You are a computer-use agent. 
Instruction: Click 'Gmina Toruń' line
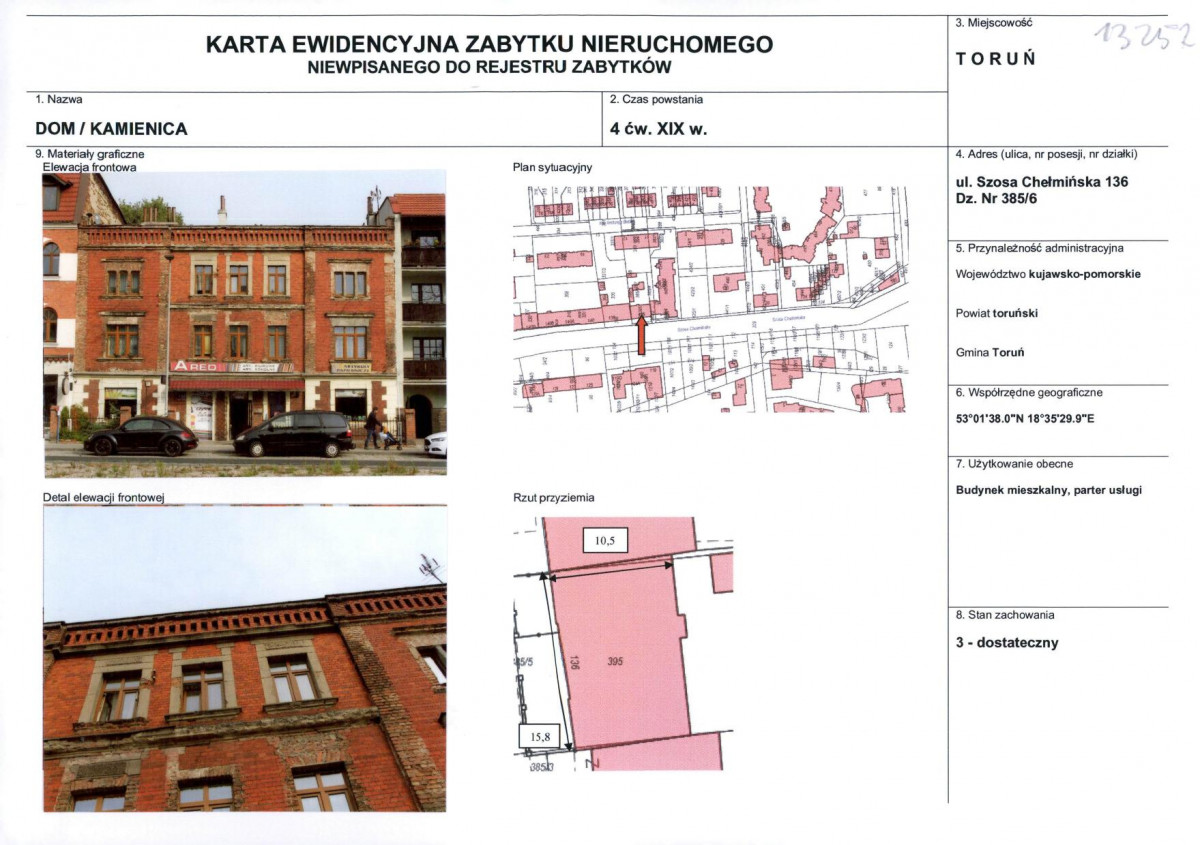pyautogui.click(x=988, y=352)
